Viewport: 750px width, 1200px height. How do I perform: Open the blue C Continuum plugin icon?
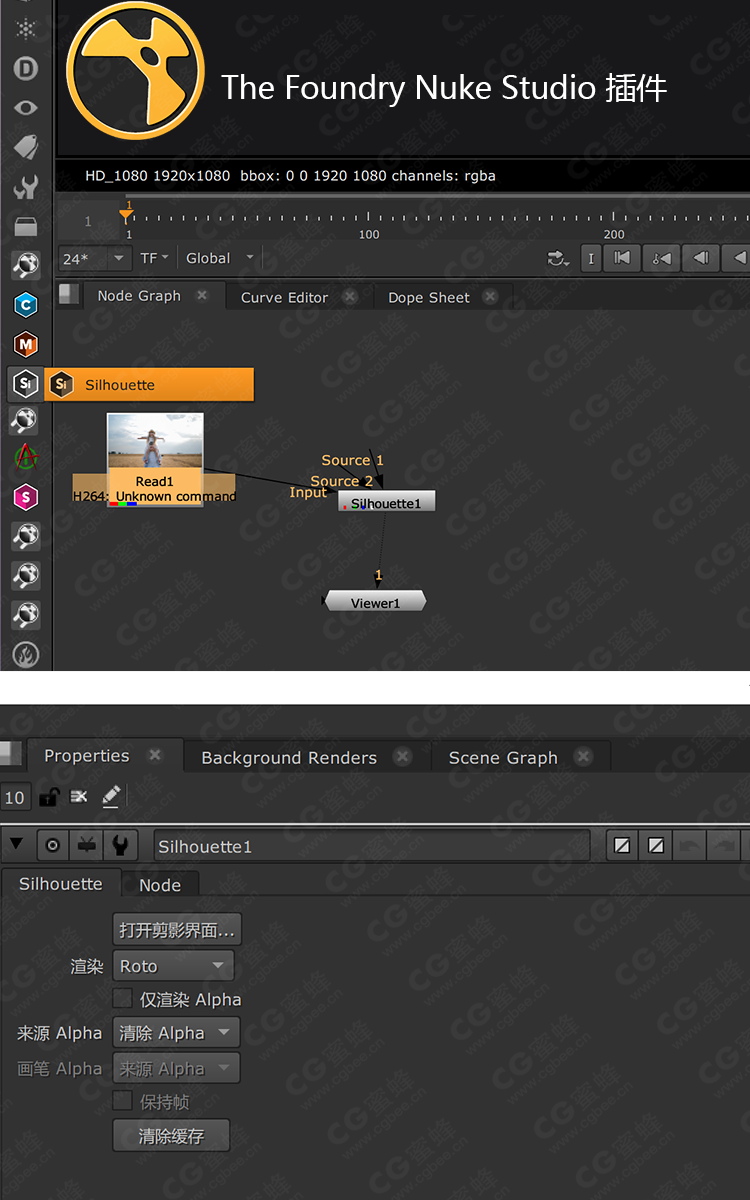pos(26,305)
